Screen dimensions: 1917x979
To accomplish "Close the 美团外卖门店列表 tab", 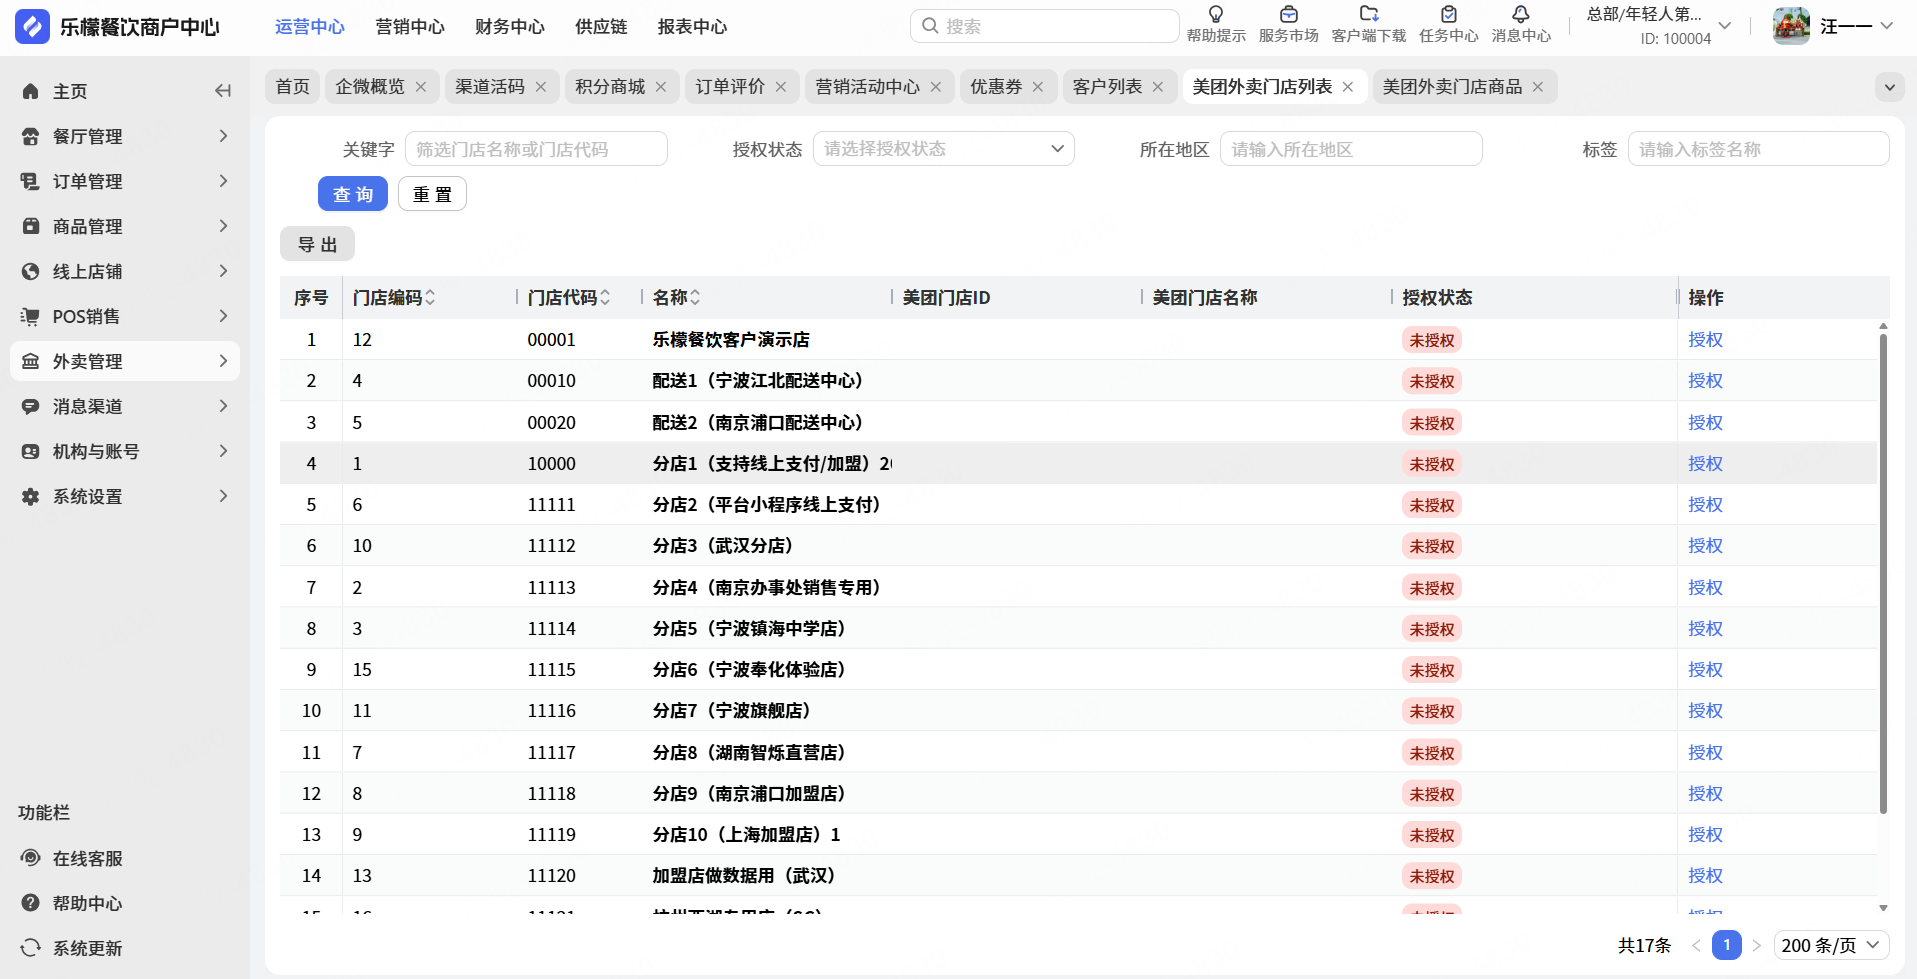I will (x=1348, y=87).
